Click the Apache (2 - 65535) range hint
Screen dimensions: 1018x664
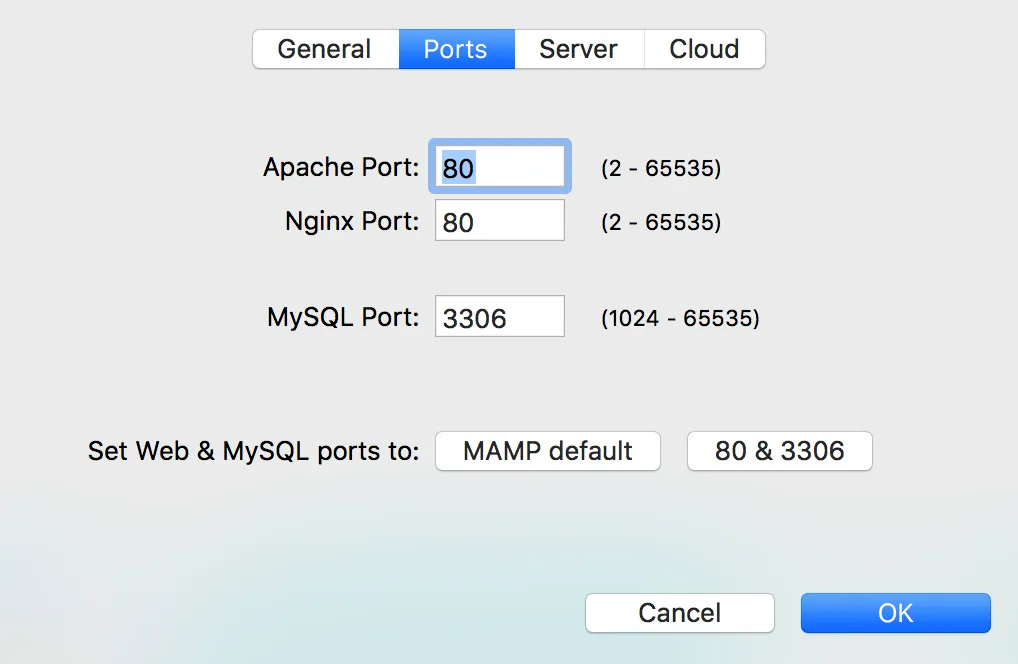[x=661, y=168]
